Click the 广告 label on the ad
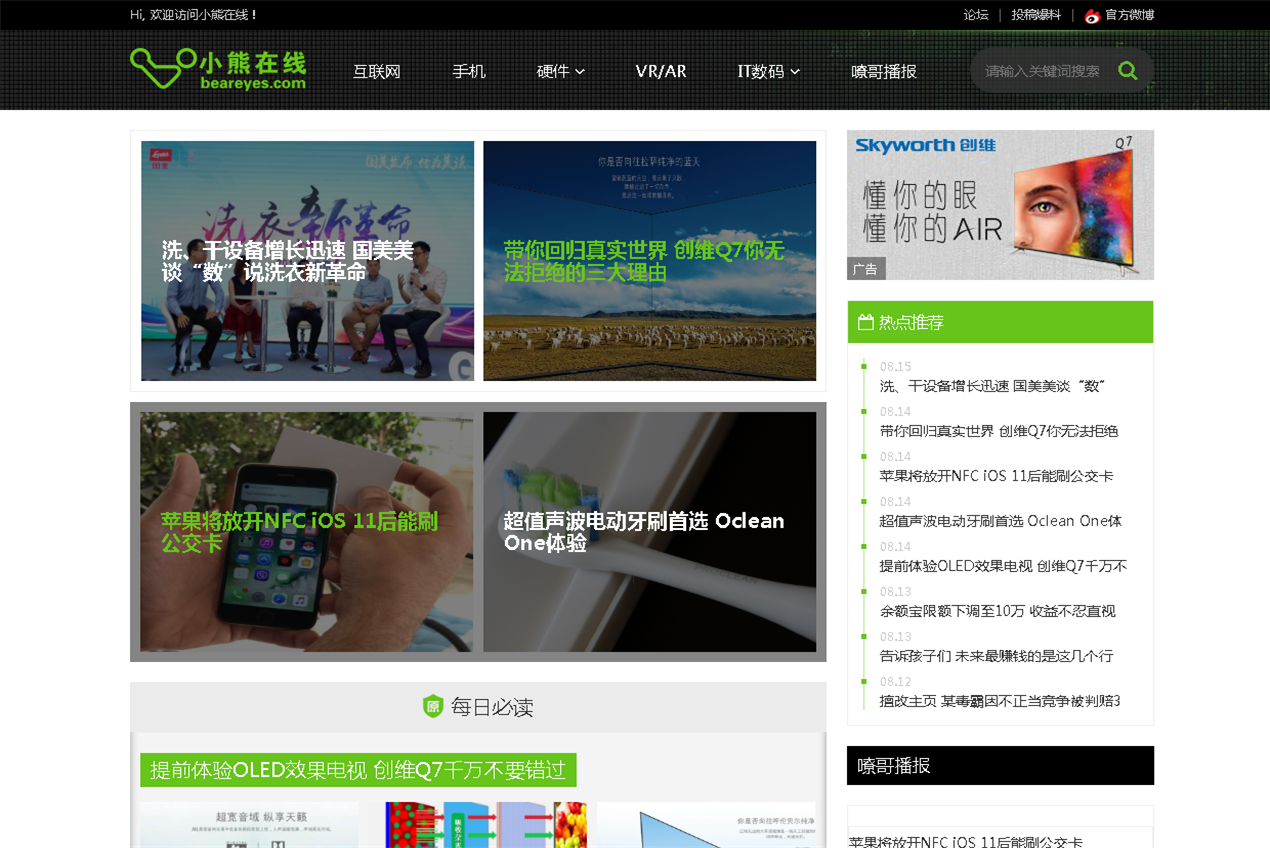1270x848 pixels. pyautogui.click(x=866, y=269)
